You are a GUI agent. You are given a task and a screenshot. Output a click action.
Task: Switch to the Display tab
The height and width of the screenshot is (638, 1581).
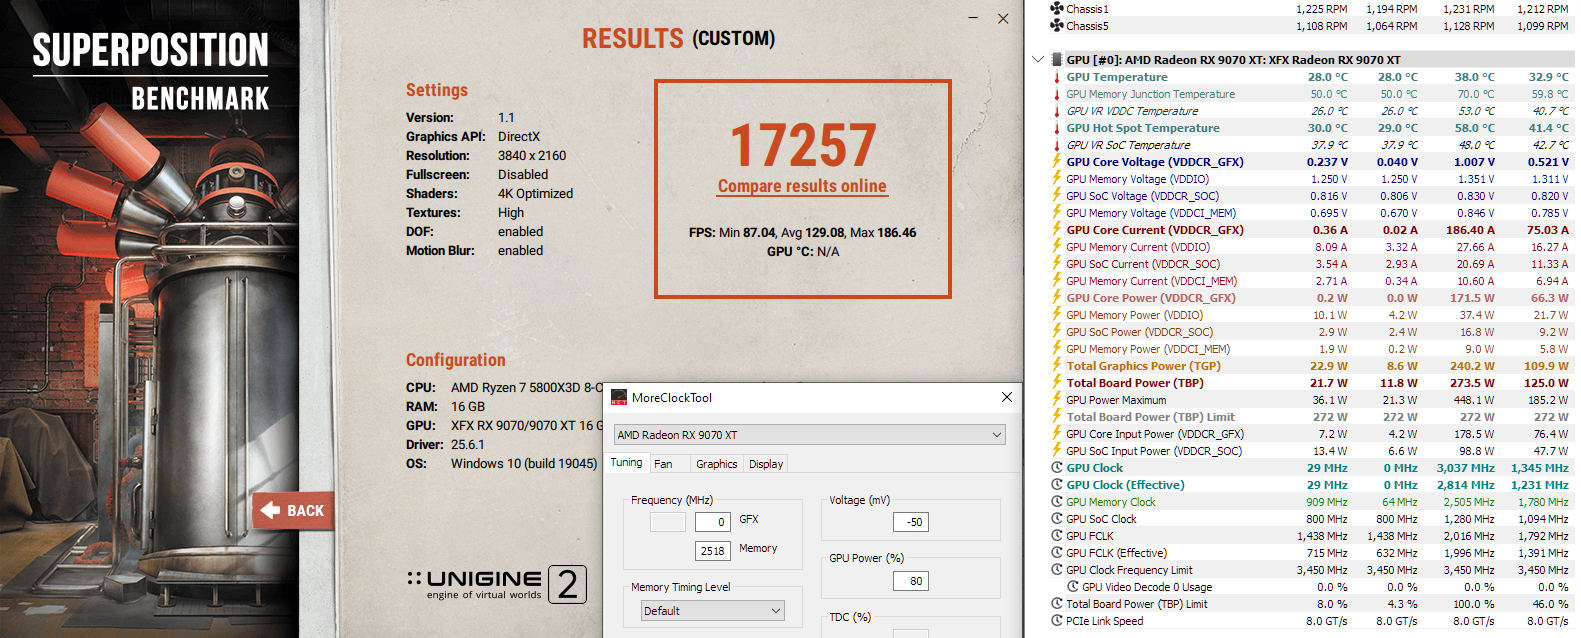pyautogui.click(x=766, y=464)
